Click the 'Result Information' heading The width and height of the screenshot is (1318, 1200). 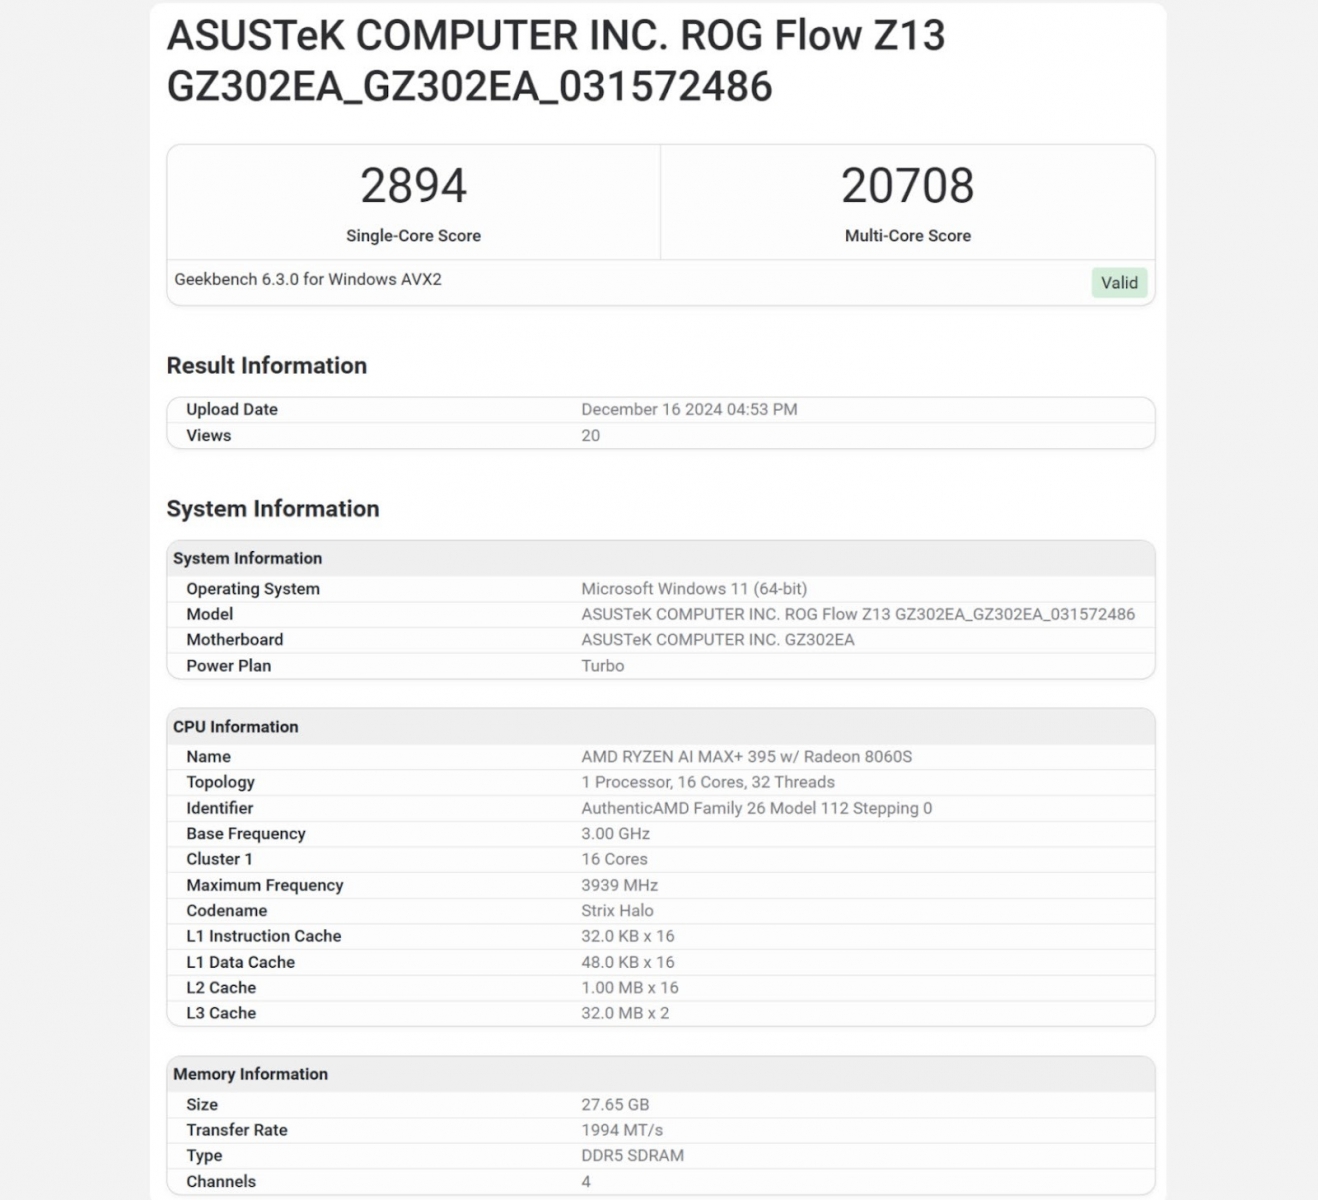pos(266,366)
